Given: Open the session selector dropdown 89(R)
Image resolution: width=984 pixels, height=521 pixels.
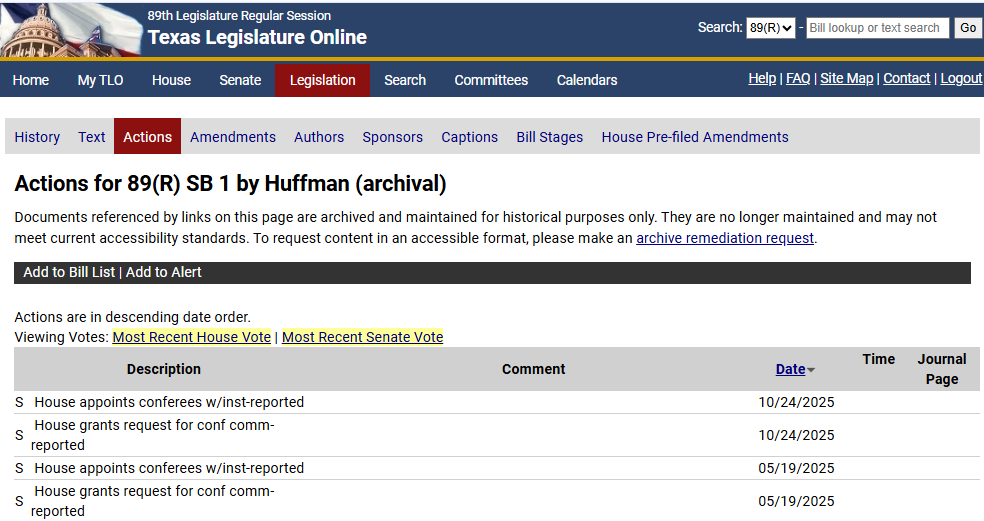Looking at the screenshot, I should (x=771, y=28).
